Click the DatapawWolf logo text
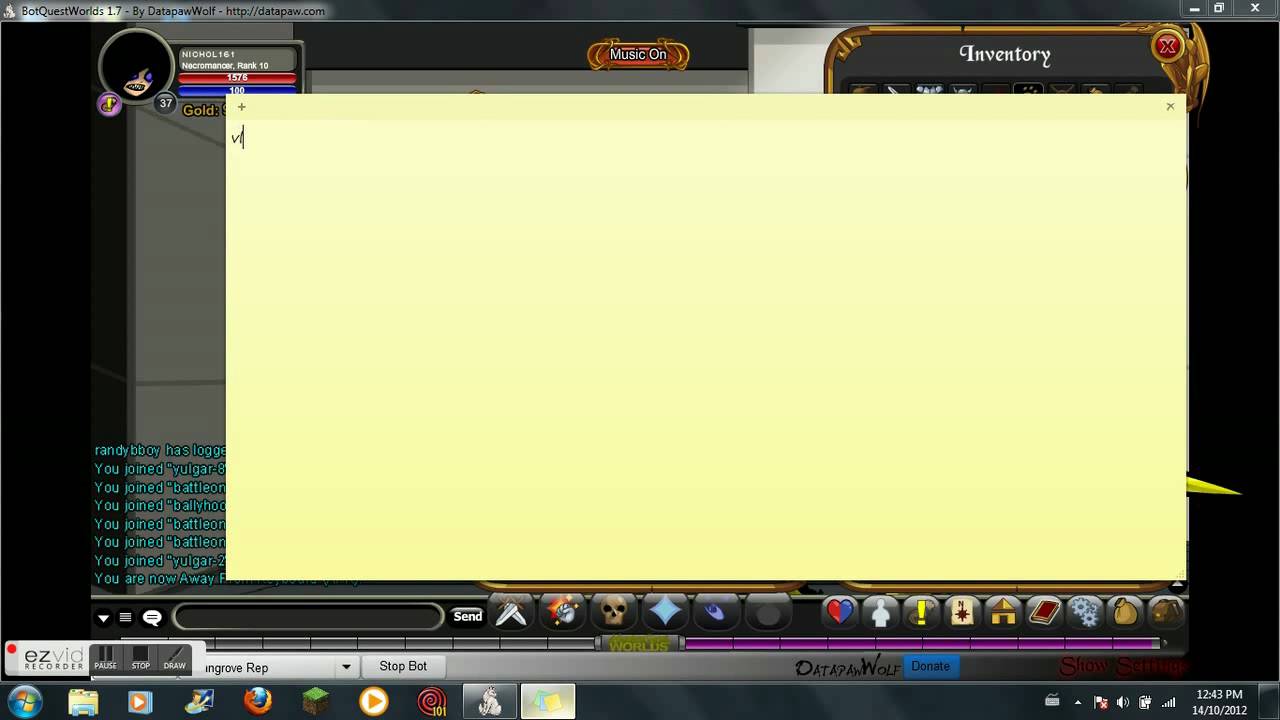The width and height of the screenshot is (1280, 720). 847,667
